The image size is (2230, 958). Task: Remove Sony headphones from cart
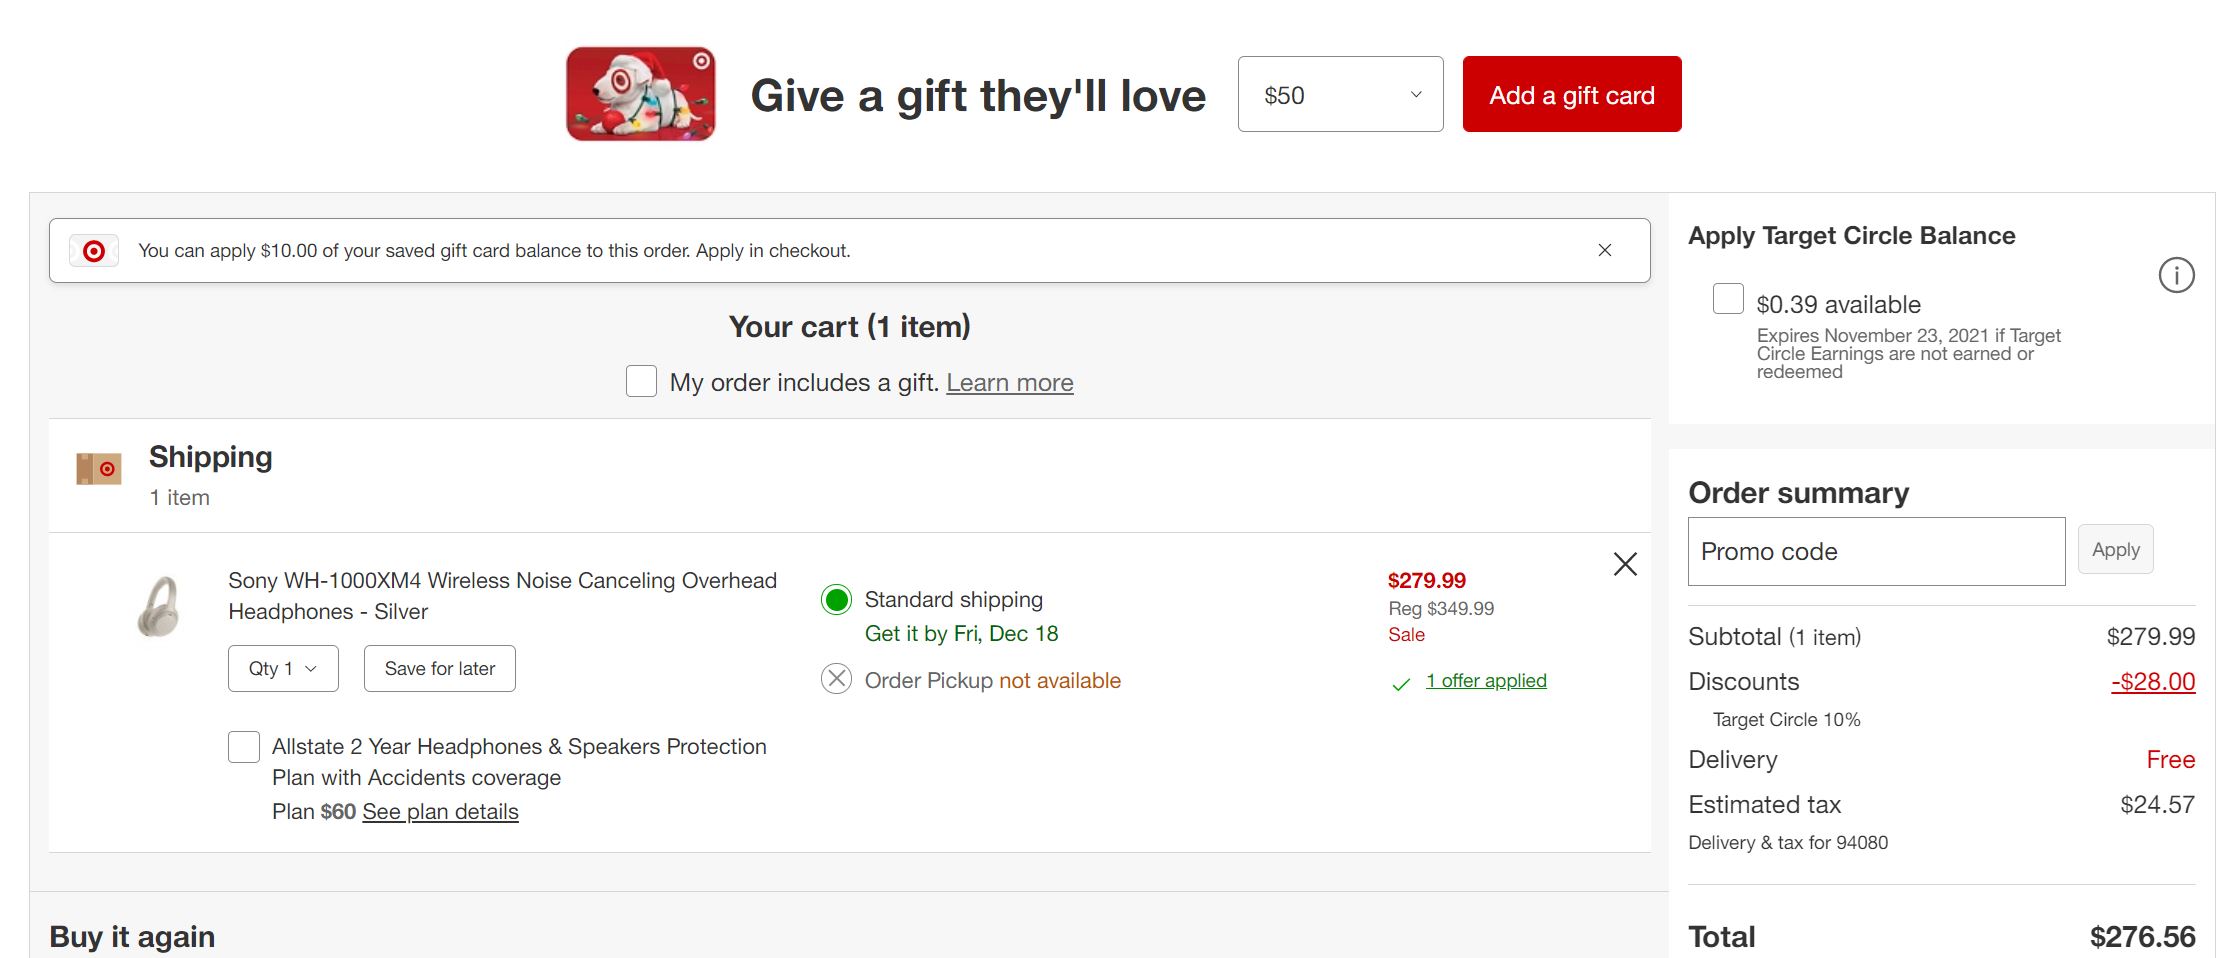(1625, 564)
